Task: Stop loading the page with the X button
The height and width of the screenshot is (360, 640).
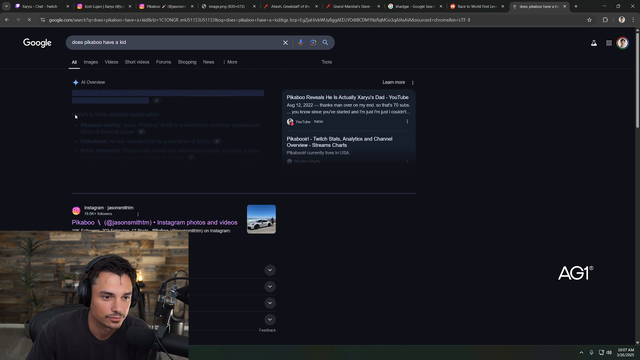Action: (29, 20)
